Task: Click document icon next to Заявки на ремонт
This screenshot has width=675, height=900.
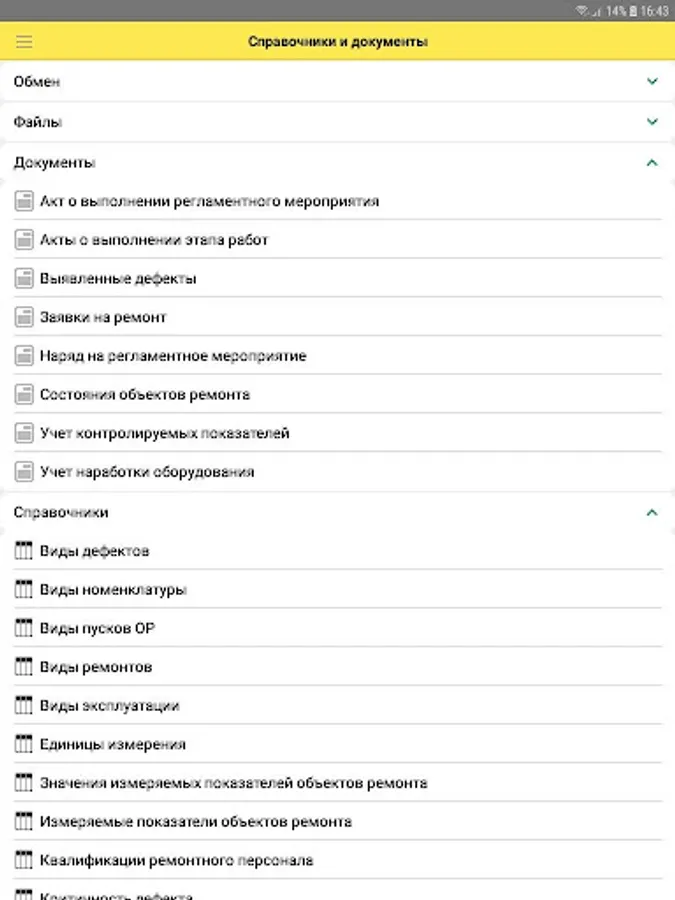Action: coord(24,318)
